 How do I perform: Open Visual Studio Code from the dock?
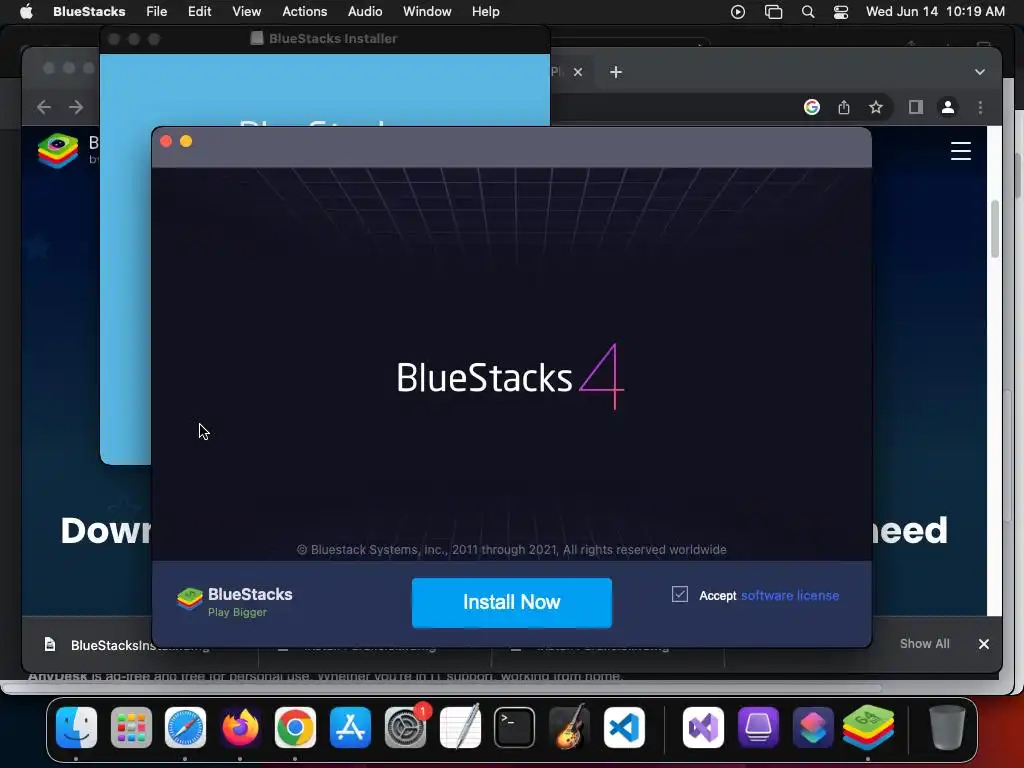pos(624,728)
